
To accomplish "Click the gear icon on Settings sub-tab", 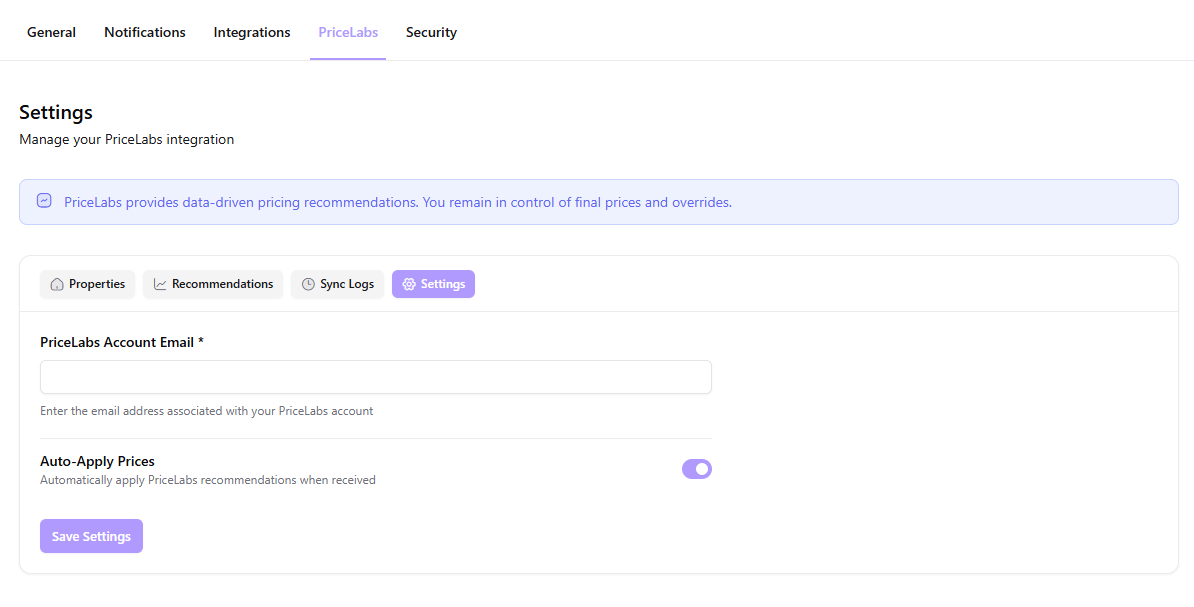I will click(x=409, y=284).
